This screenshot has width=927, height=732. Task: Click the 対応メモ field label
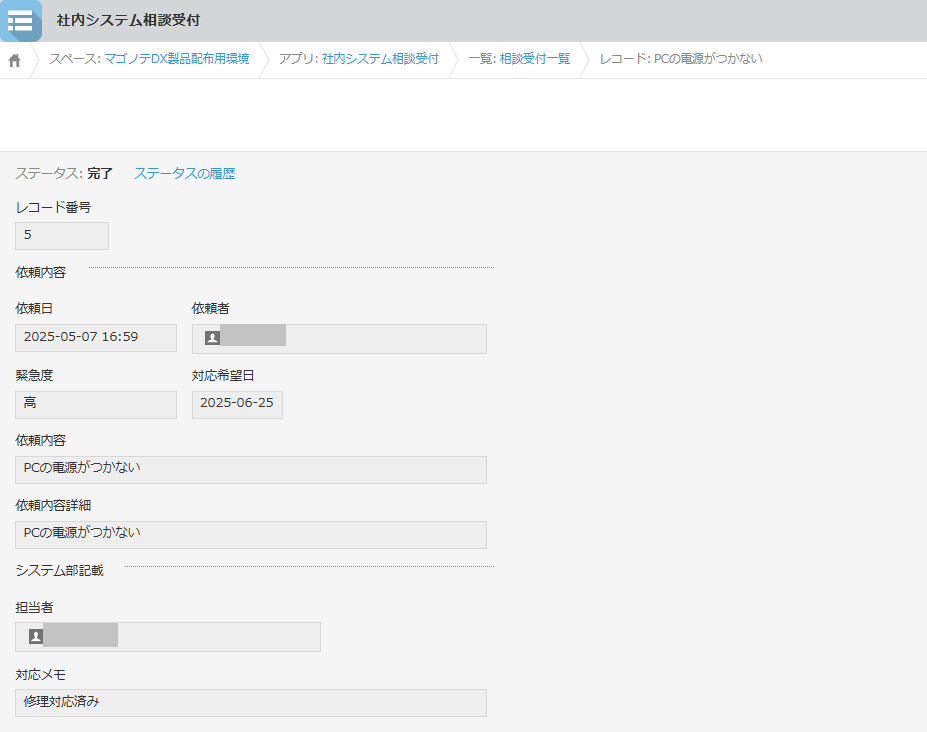pyautogui.click(x=41, y=674)
